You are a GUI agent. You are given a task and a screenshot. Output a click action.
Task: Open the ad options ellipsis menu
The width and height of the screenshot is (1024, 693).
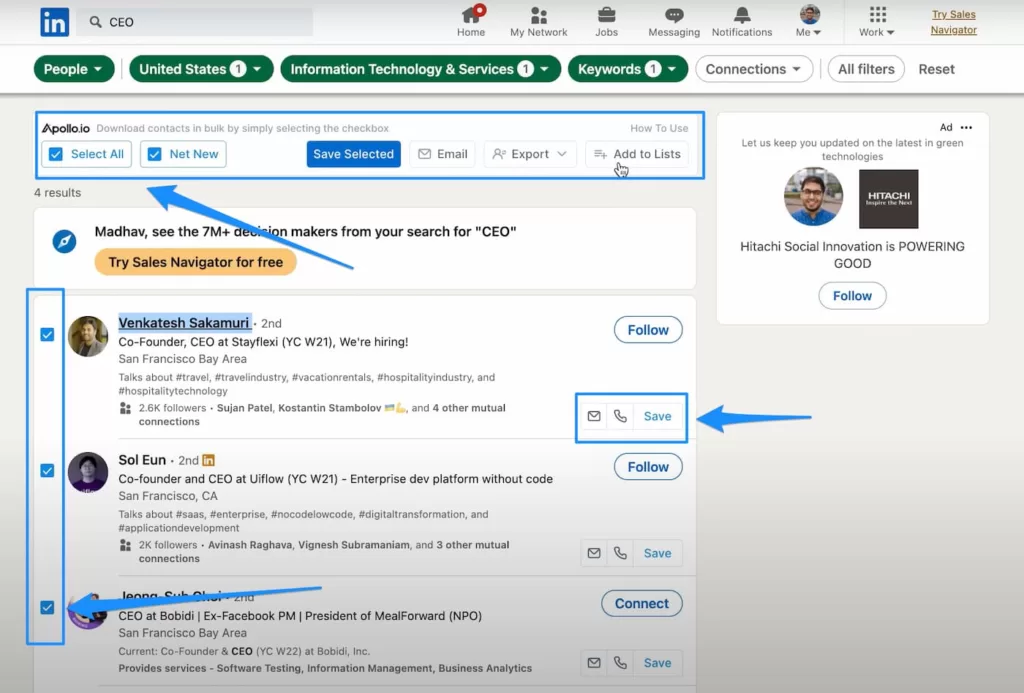(967, 127)
